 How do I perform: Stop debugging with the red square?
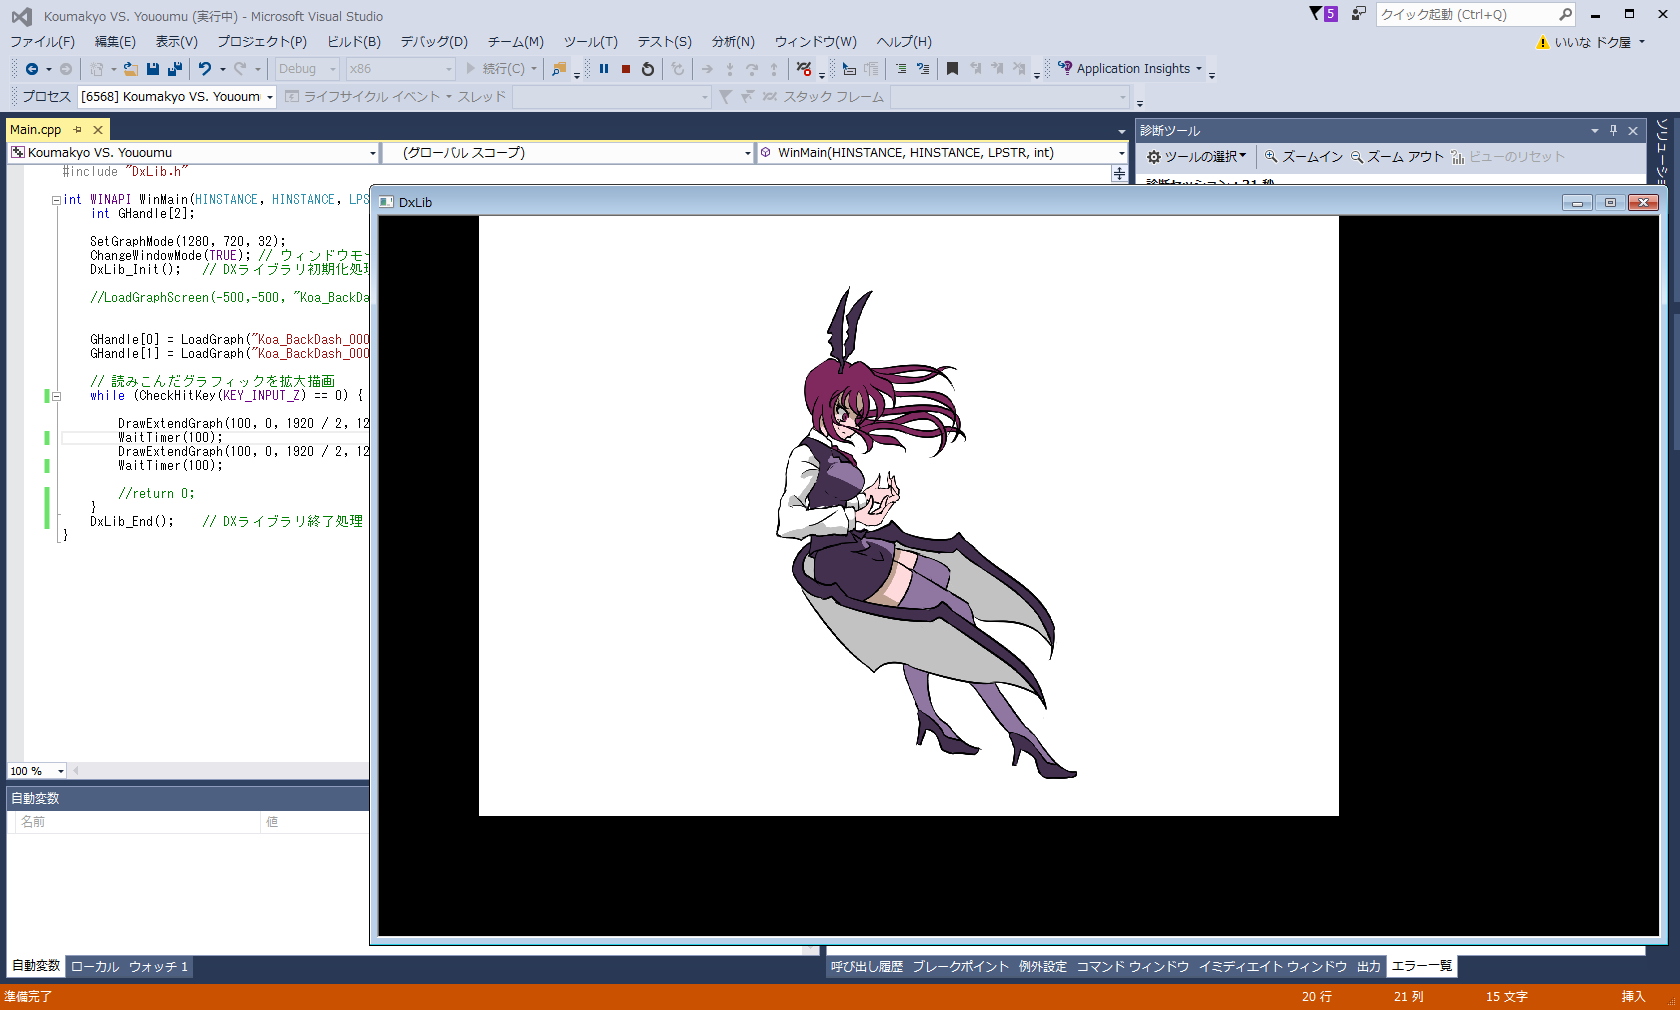click(x=626, y=69)
